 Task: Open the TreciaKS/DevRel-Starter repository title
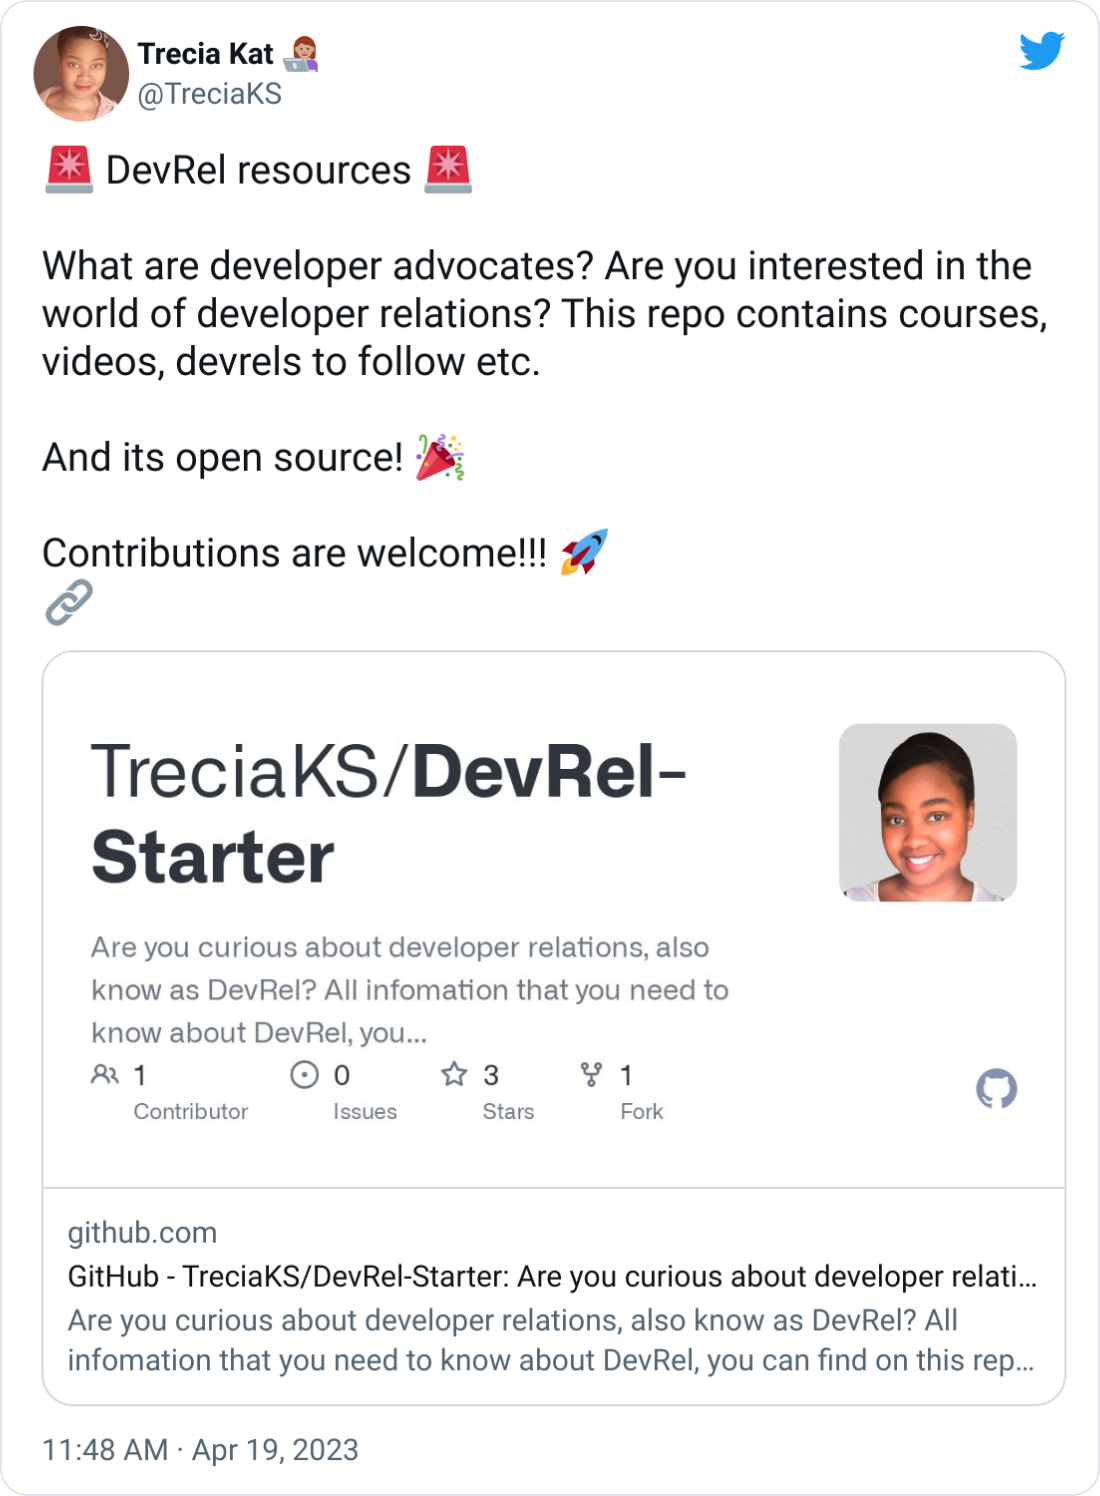click(x=390, y=810)
